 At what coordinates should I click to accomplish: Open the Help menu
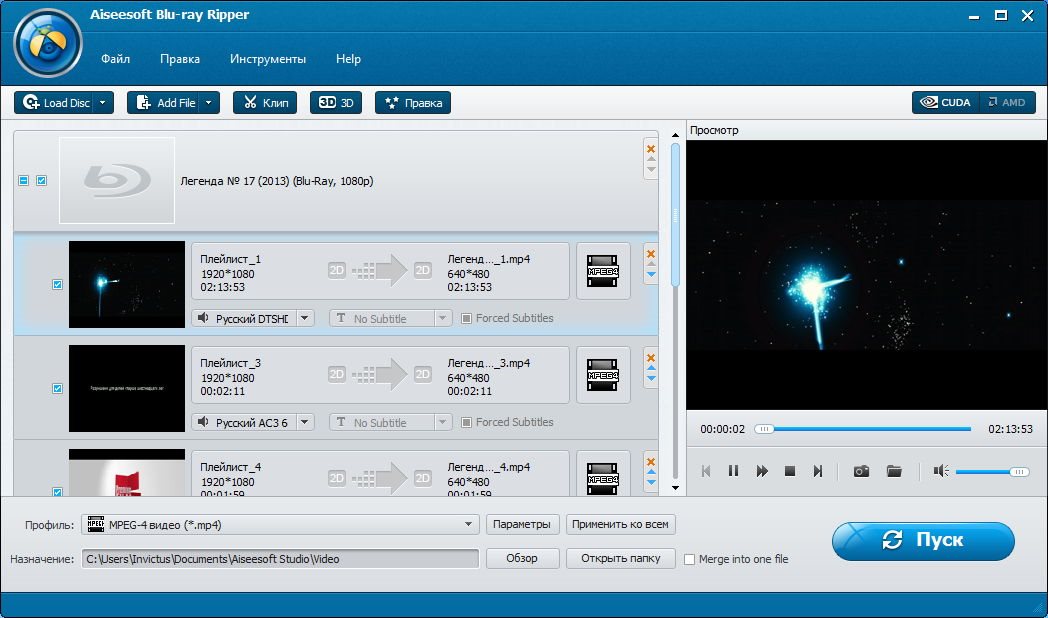pyautogui.click(x=348, y=59)
